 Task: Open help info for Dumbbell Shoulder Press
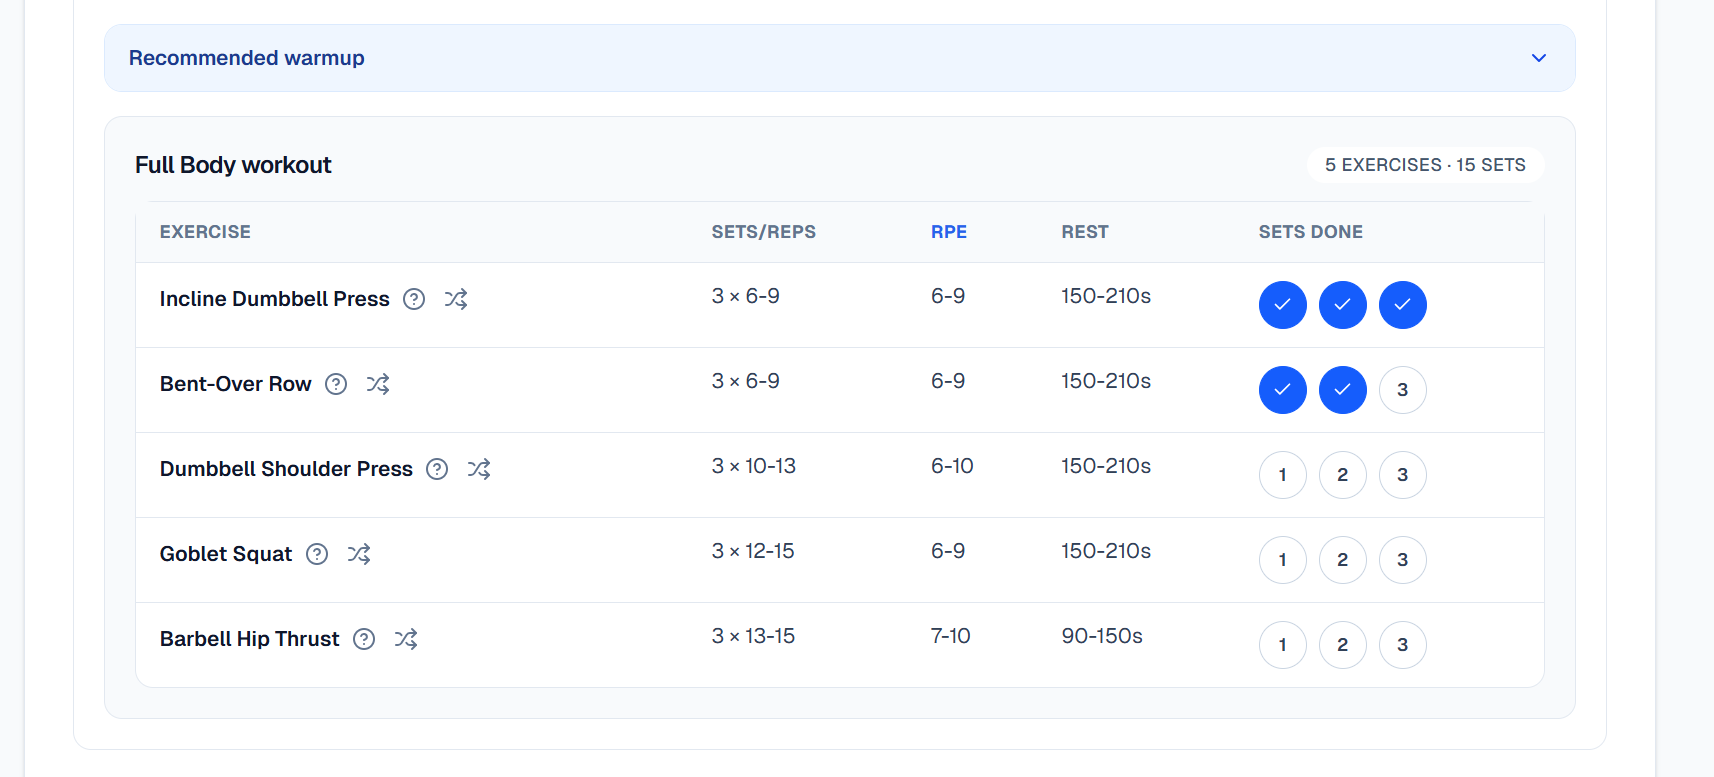pyautogui.click(x=437, y=468)
